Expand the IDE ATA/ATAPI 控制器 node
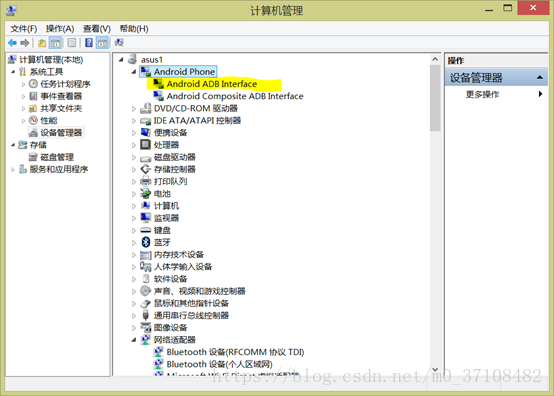 tap(134, 121)
